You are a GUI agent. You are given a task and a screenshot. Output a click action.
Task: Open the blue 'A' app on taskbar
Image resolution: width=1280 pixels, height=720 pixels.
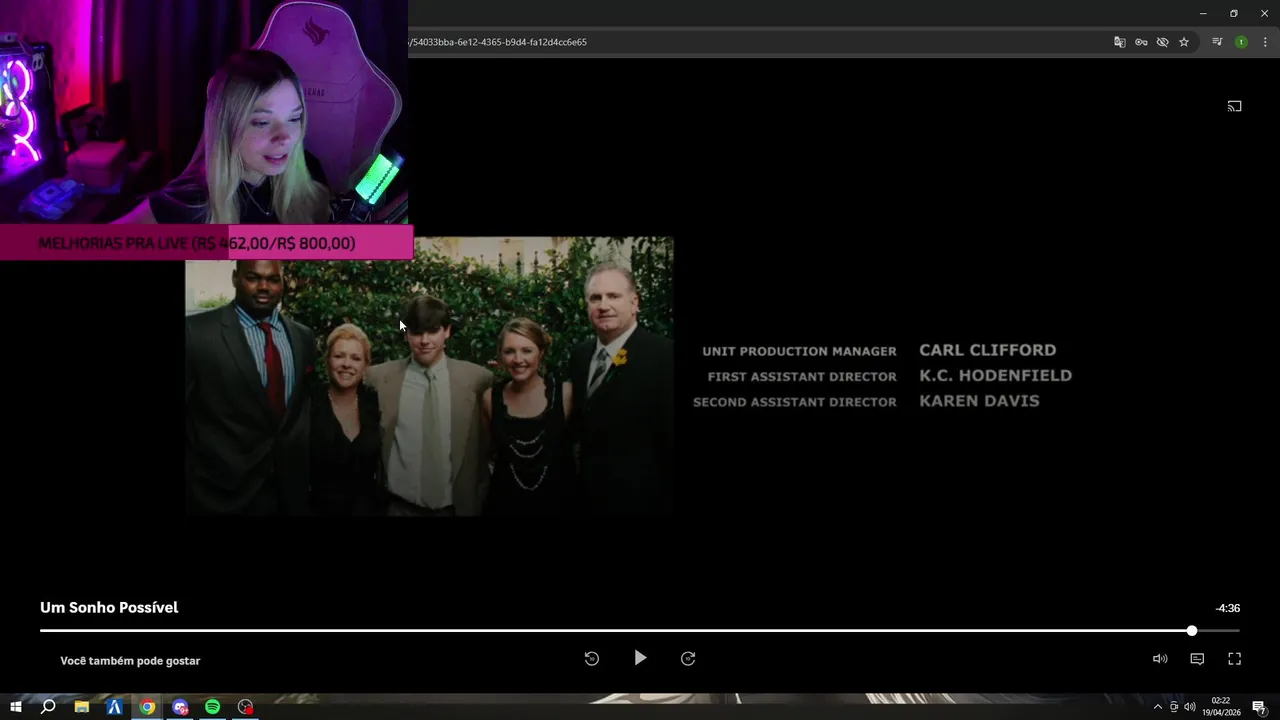(x=114, y=707)
